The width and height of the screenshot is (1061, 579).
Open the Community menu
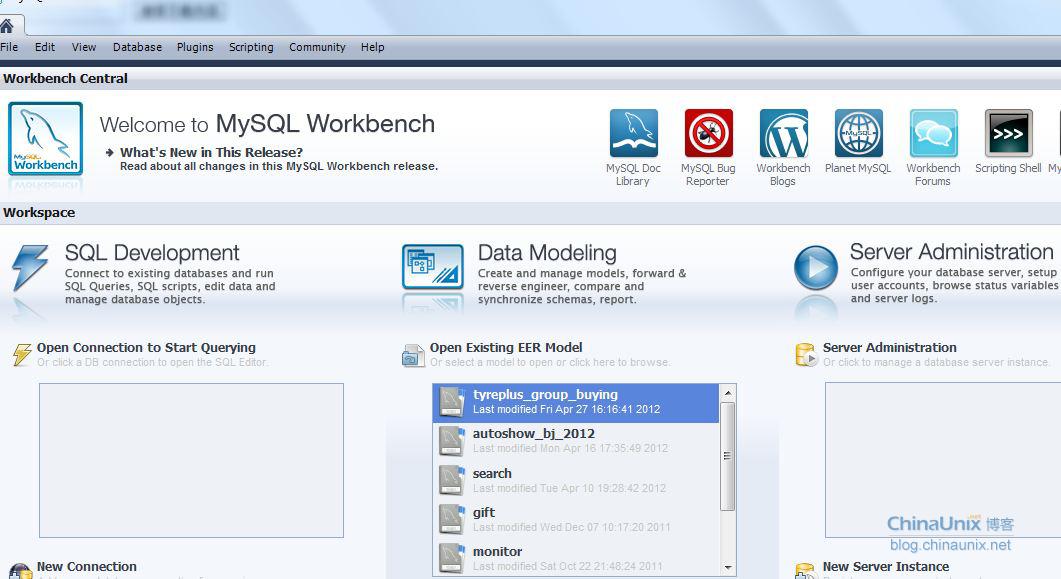(317, 47)
